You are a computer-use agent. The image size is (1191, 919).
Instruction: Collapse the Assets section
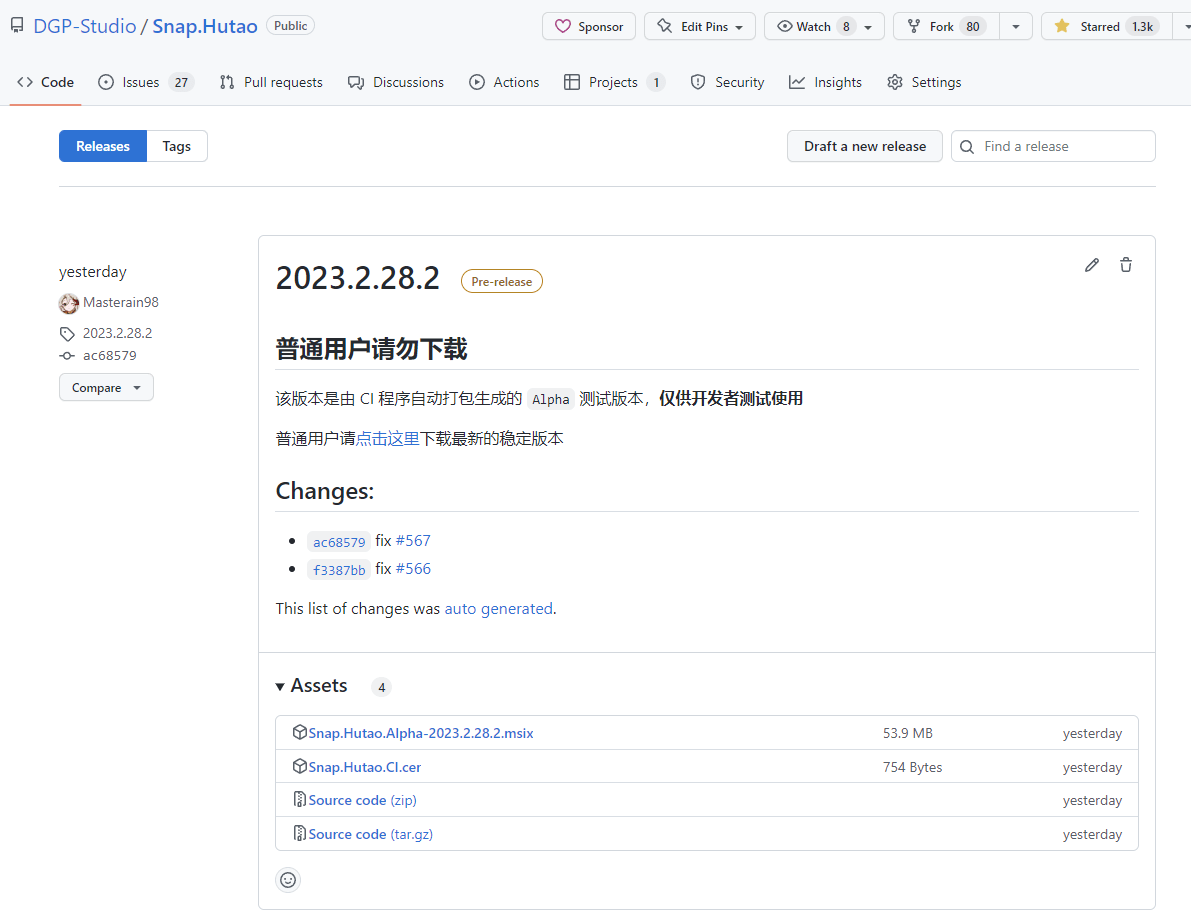tap(311, 686)
